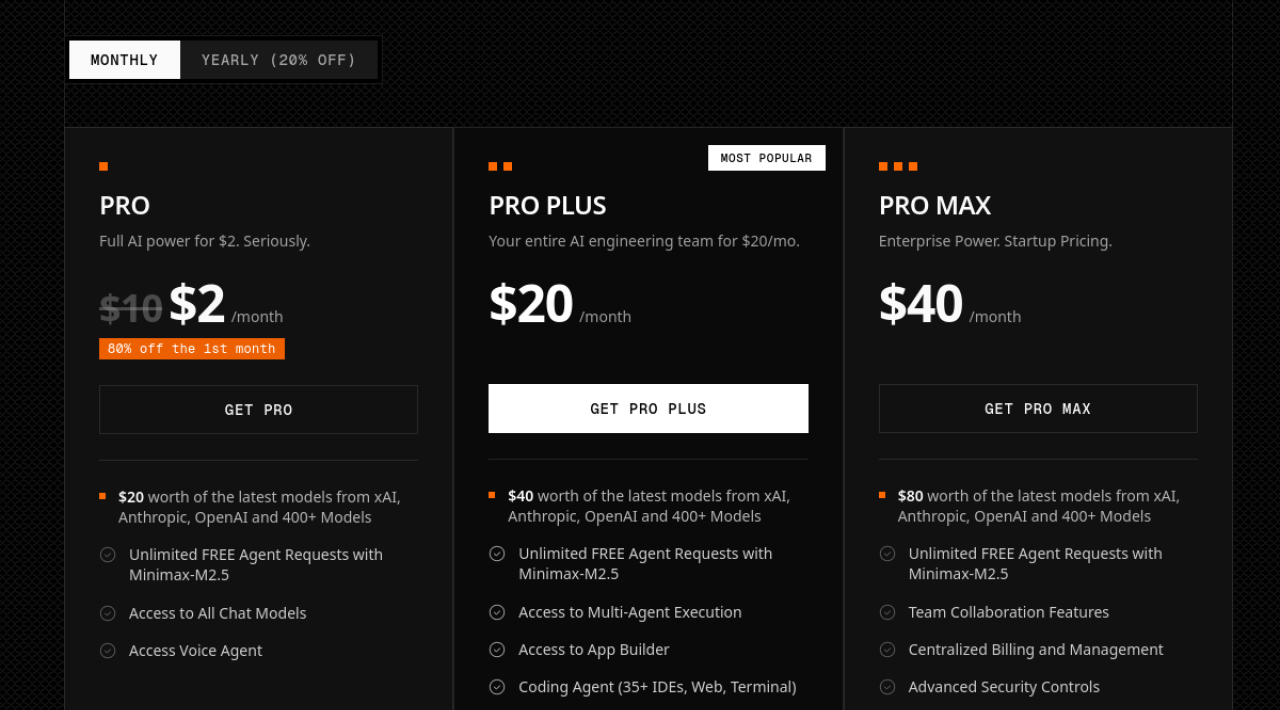
Task: Click the GET PRO button
Action: point(258,409)
